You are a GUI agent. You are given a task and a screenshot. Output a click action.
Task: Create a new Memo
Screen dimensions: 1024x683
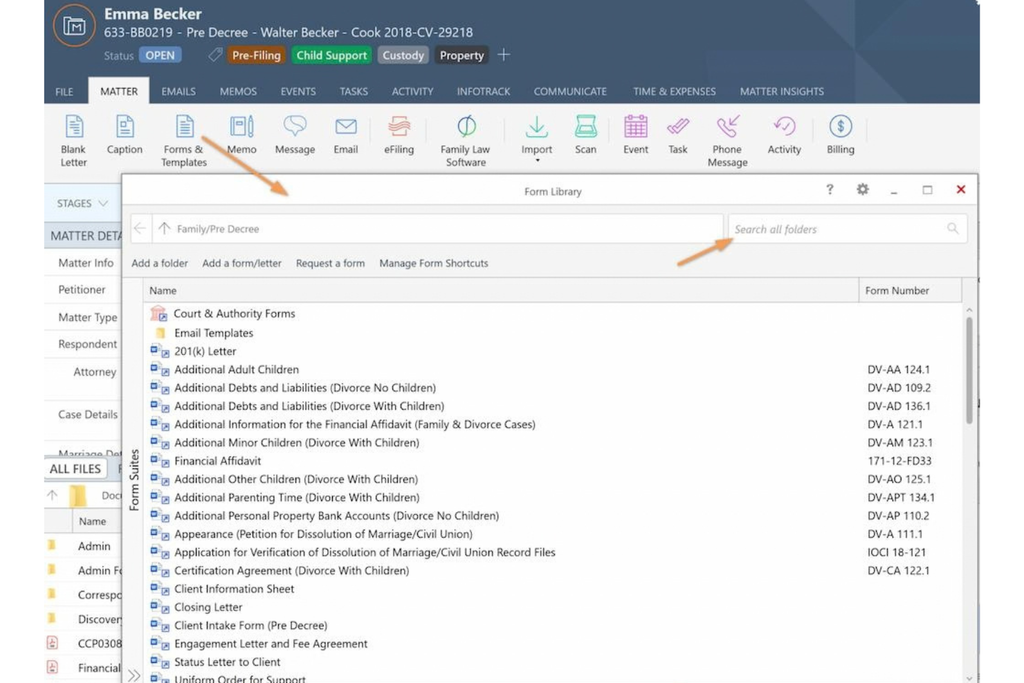pos(241,135)
